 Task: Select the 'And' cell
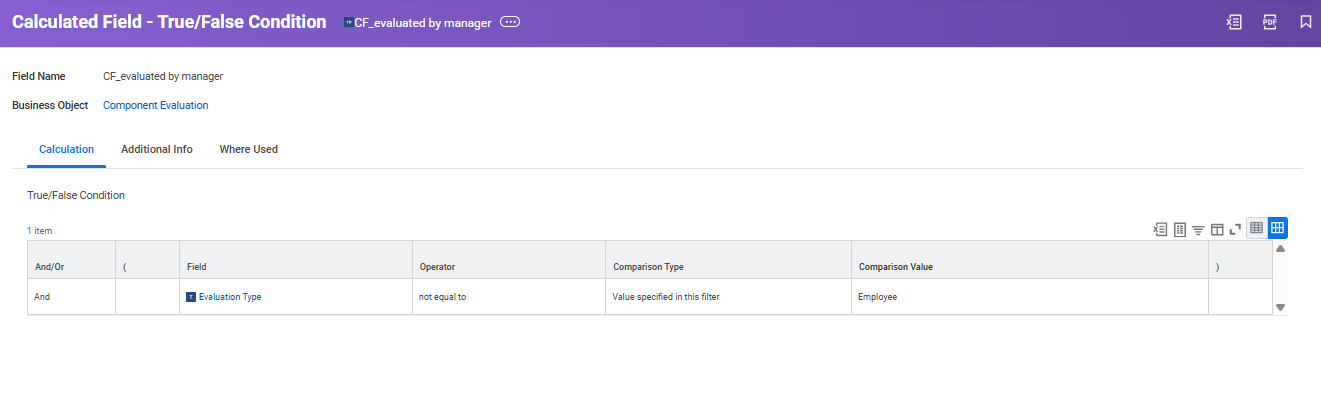(x=71, y=297)
